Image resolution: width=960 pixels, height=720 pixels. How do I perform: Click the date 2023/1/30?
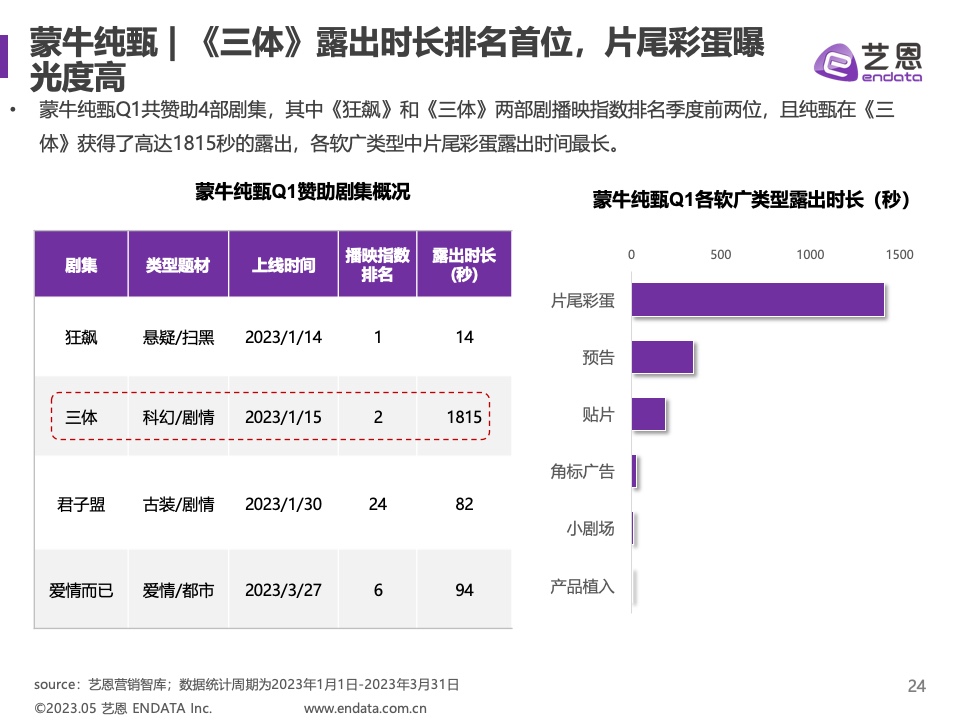pyautogui.click(x=283, y=504)
